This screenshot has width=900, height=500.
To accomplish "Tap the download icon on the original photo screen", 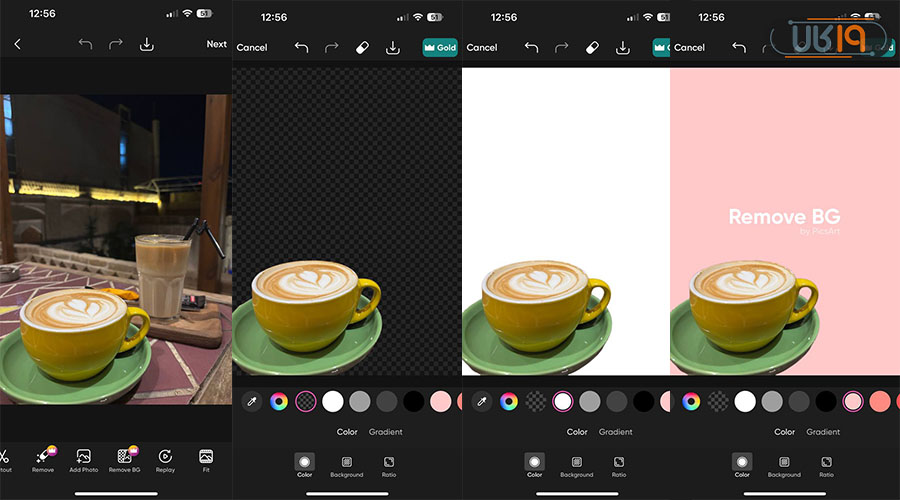I will pos(147,44).
